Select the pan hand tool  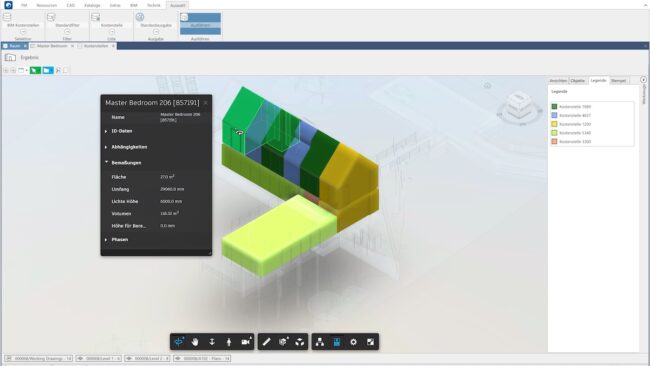195,342
